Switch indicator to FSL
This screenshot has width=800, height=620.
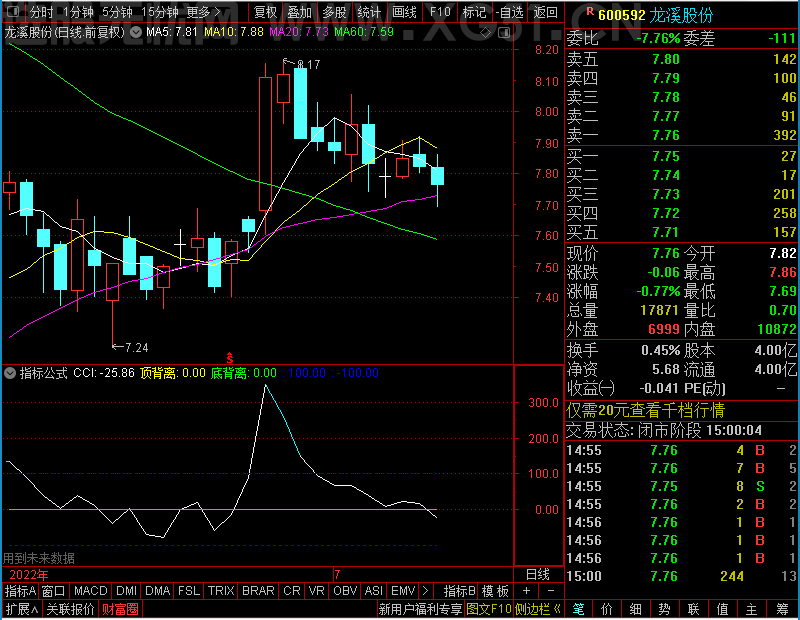[x=189, y=591]
